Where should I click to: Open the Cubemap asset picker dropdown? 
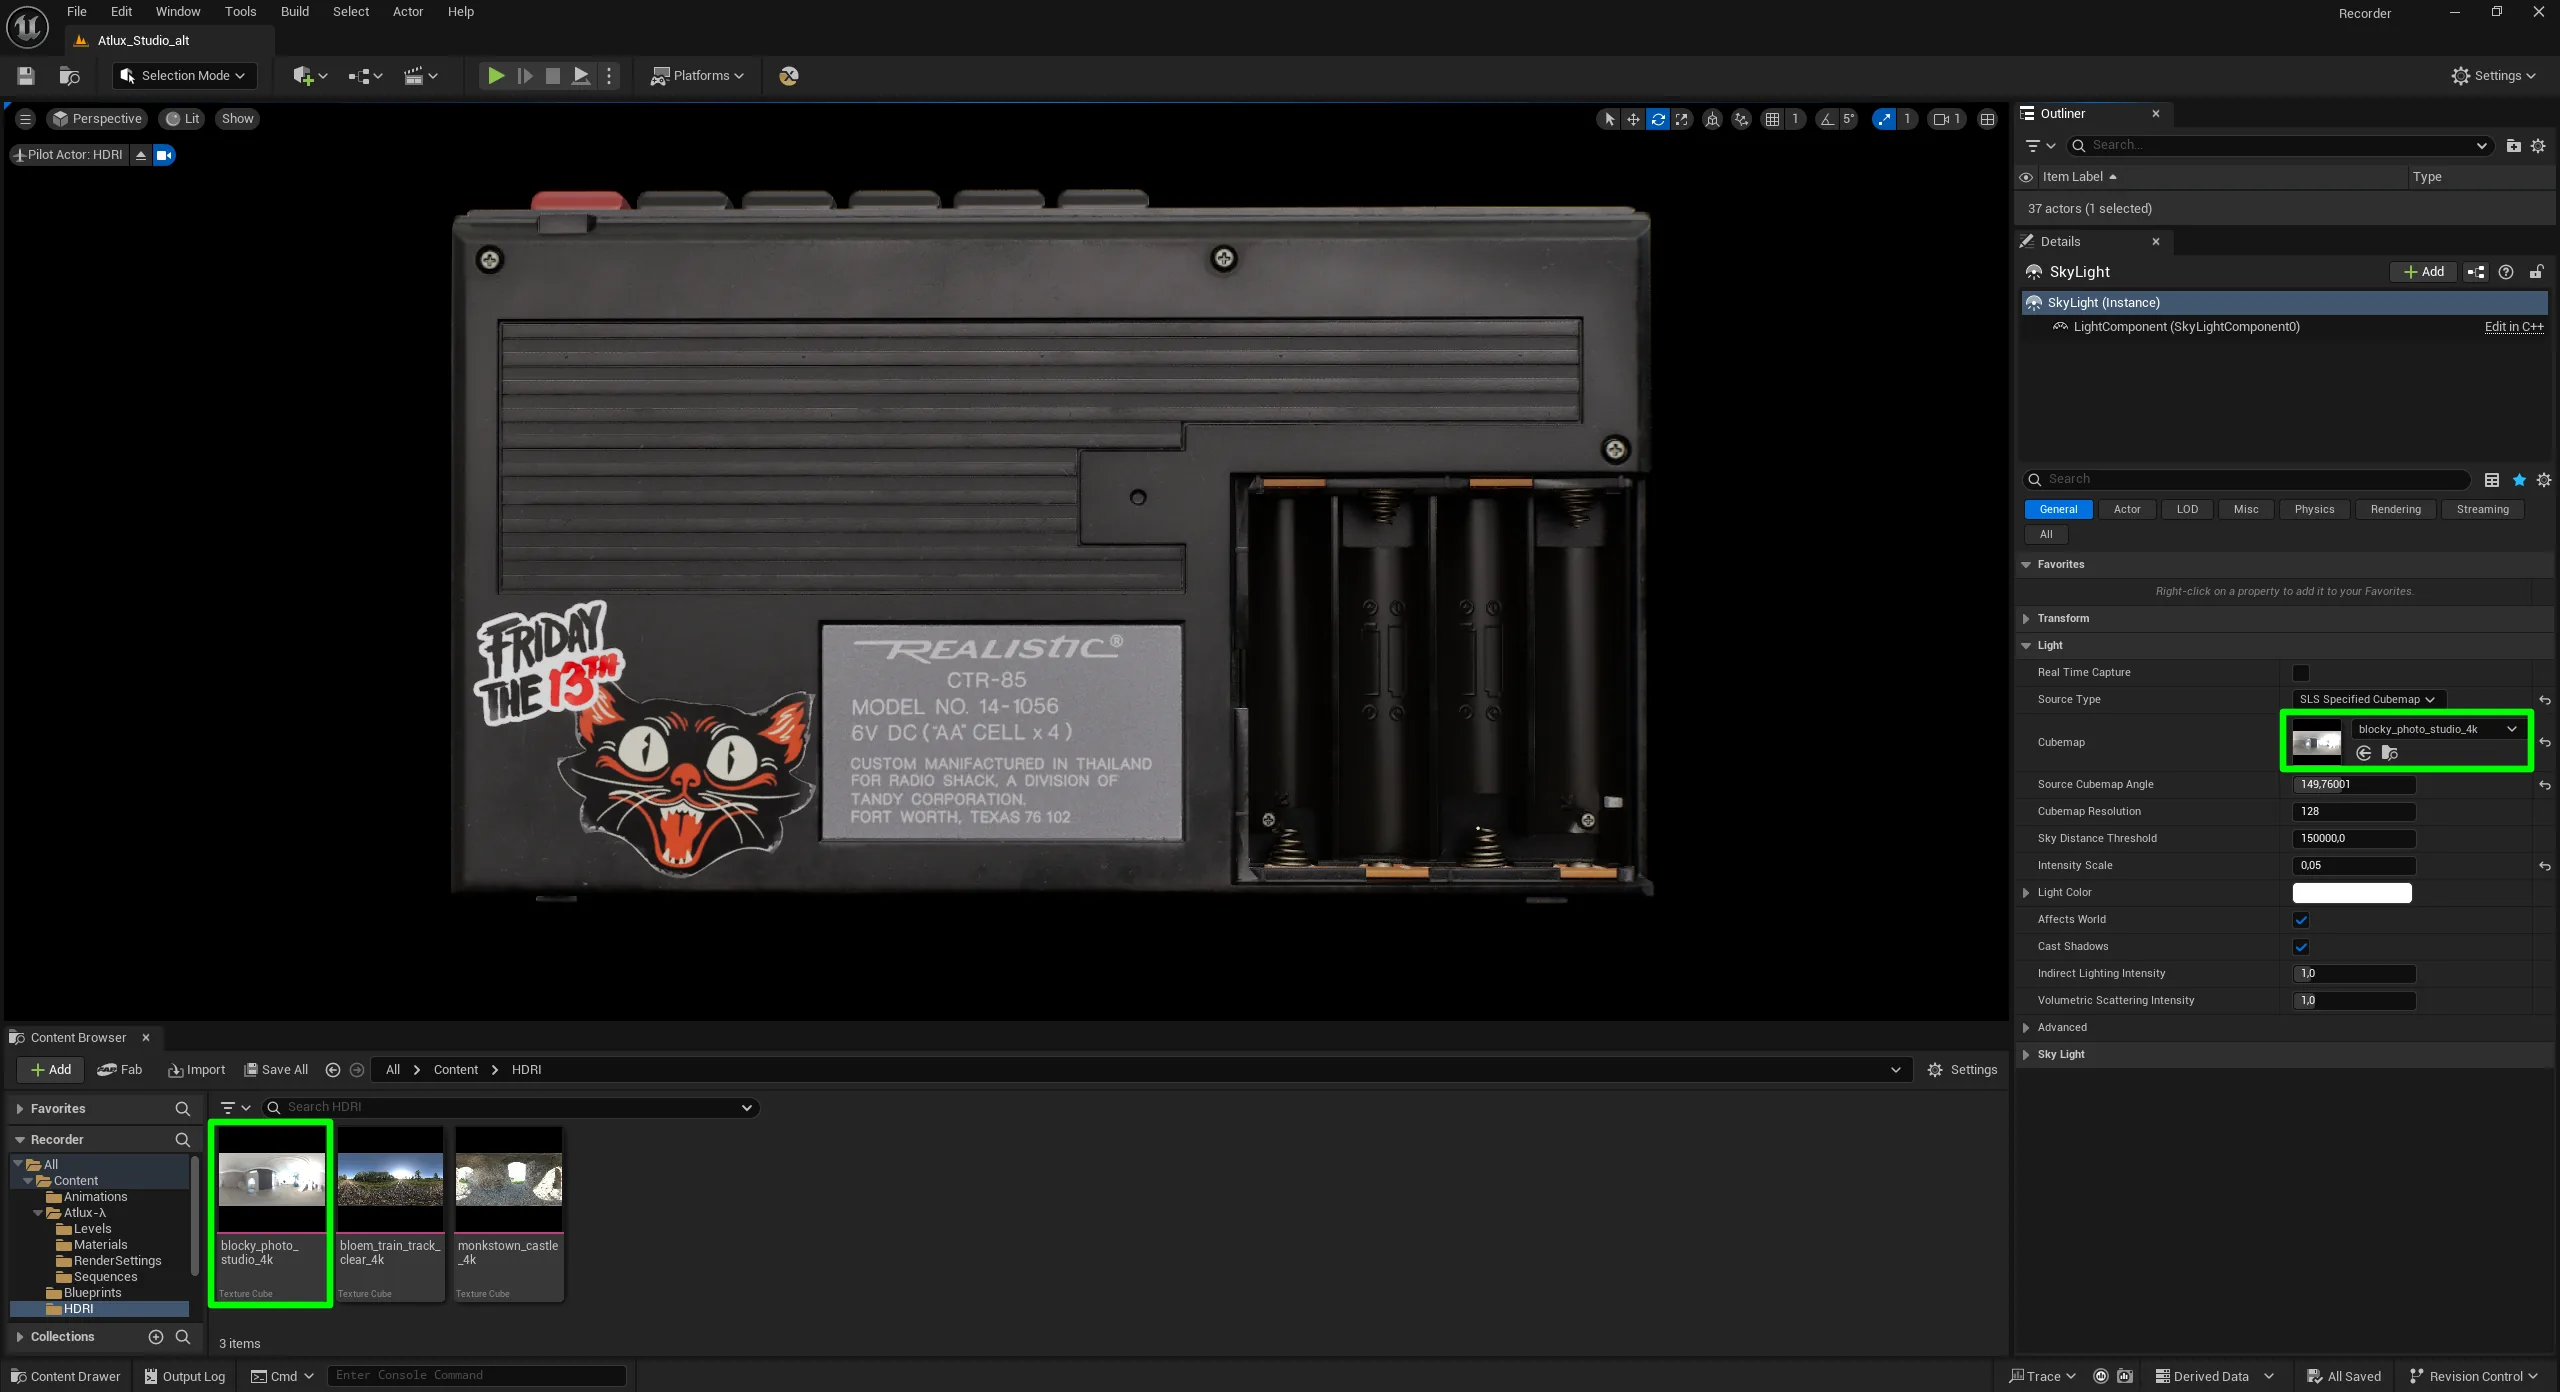(2436, 729)
